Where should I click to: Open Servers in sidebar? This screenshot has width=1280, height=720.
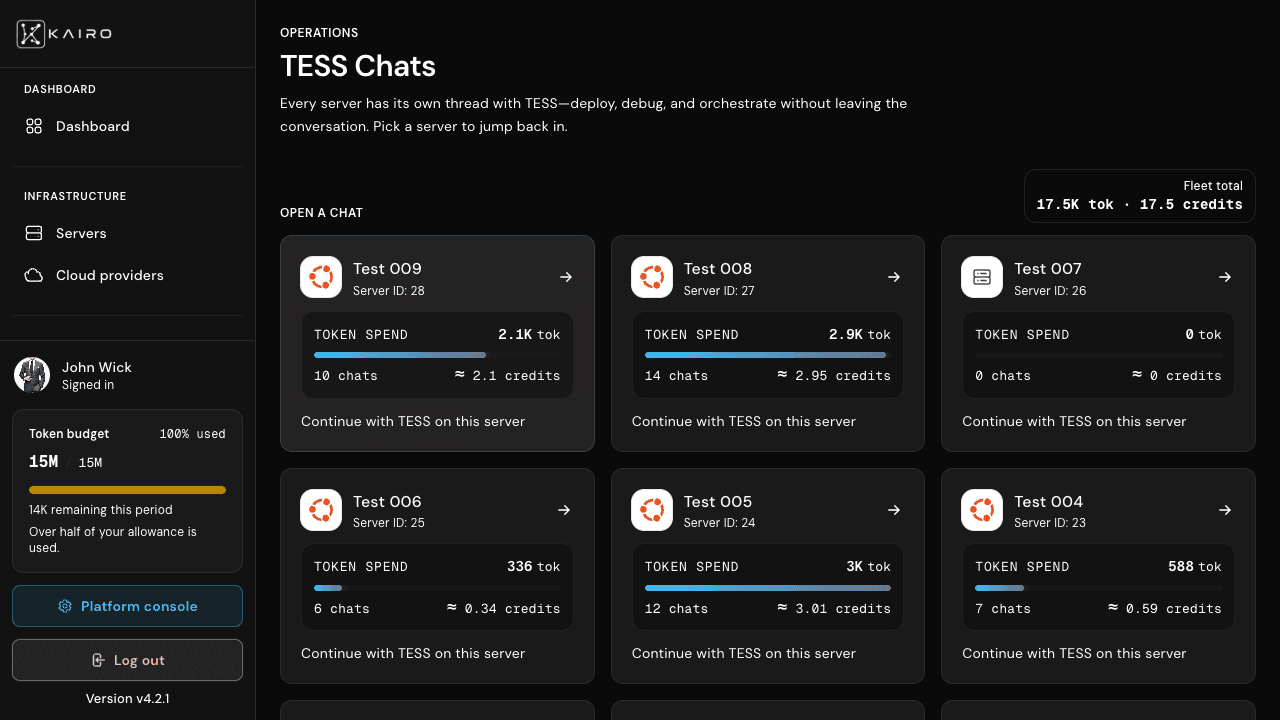click(127, 233)
